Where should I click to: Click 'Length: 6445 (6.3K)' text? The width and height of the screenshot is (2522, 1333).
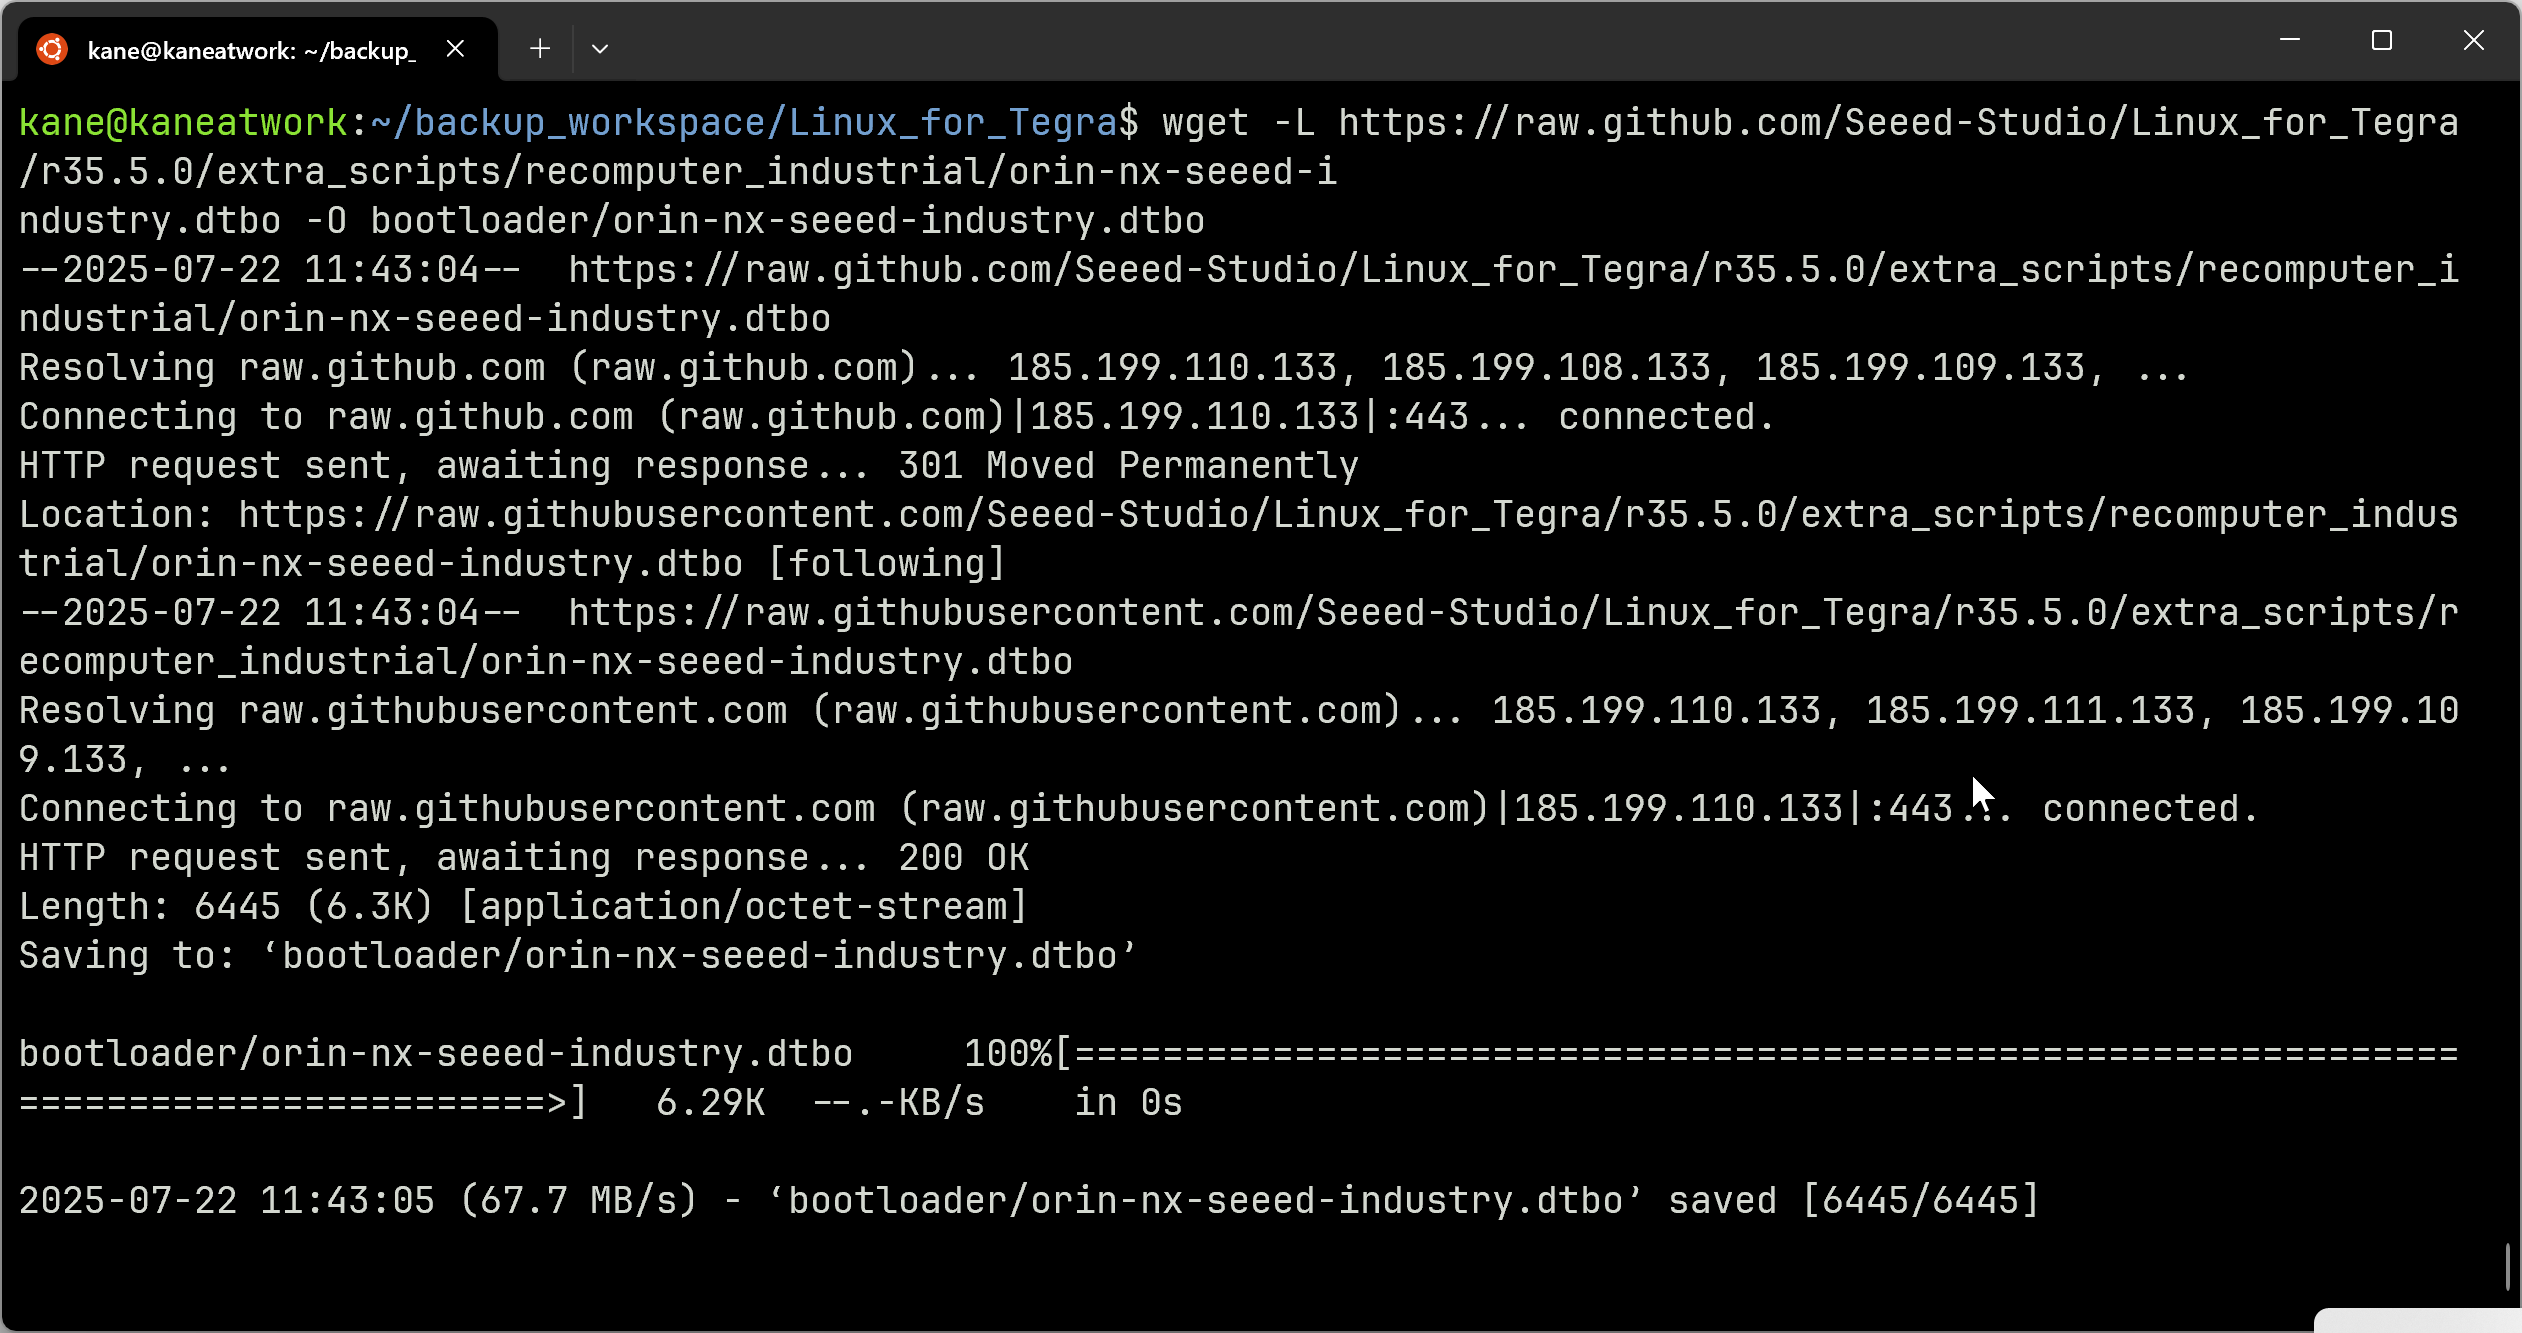click(226, 906)
